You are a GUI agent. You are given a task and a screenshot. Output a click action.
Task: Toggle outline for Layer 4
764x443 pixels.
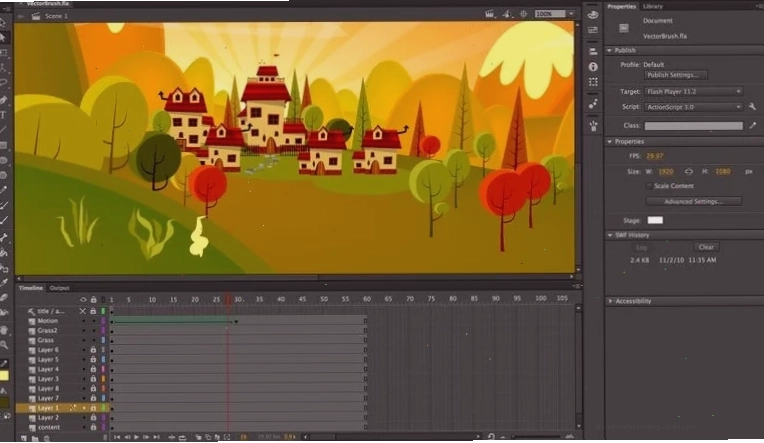click(x=103, y=369)
